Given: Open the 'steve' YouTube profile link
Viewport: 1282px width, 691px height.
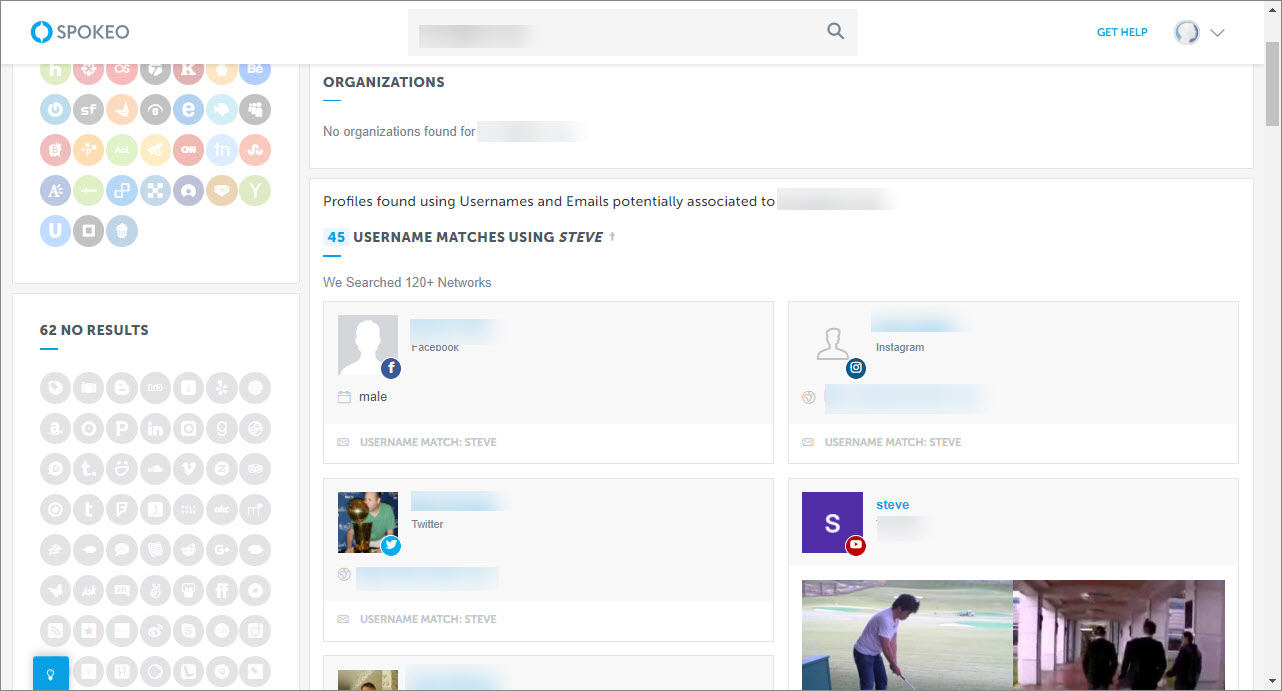Looking at the screenshot, I should [x=893, y=505].
